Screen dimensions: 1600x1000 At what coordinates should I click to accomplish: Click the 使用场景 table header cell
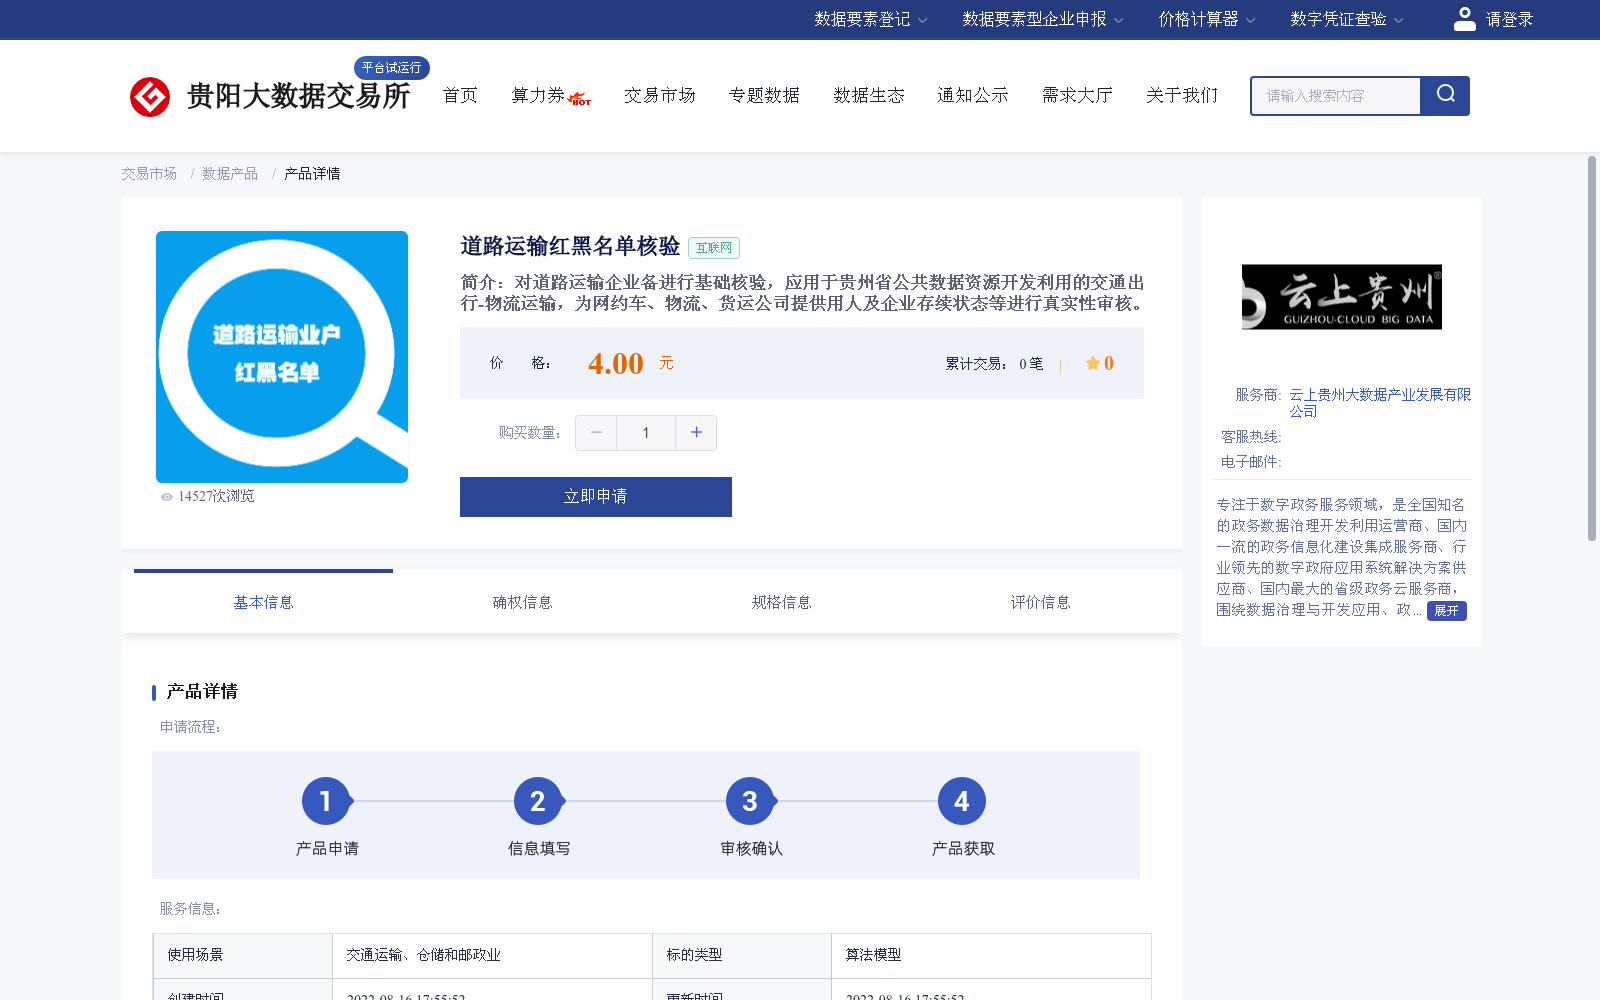pos(243,955)
